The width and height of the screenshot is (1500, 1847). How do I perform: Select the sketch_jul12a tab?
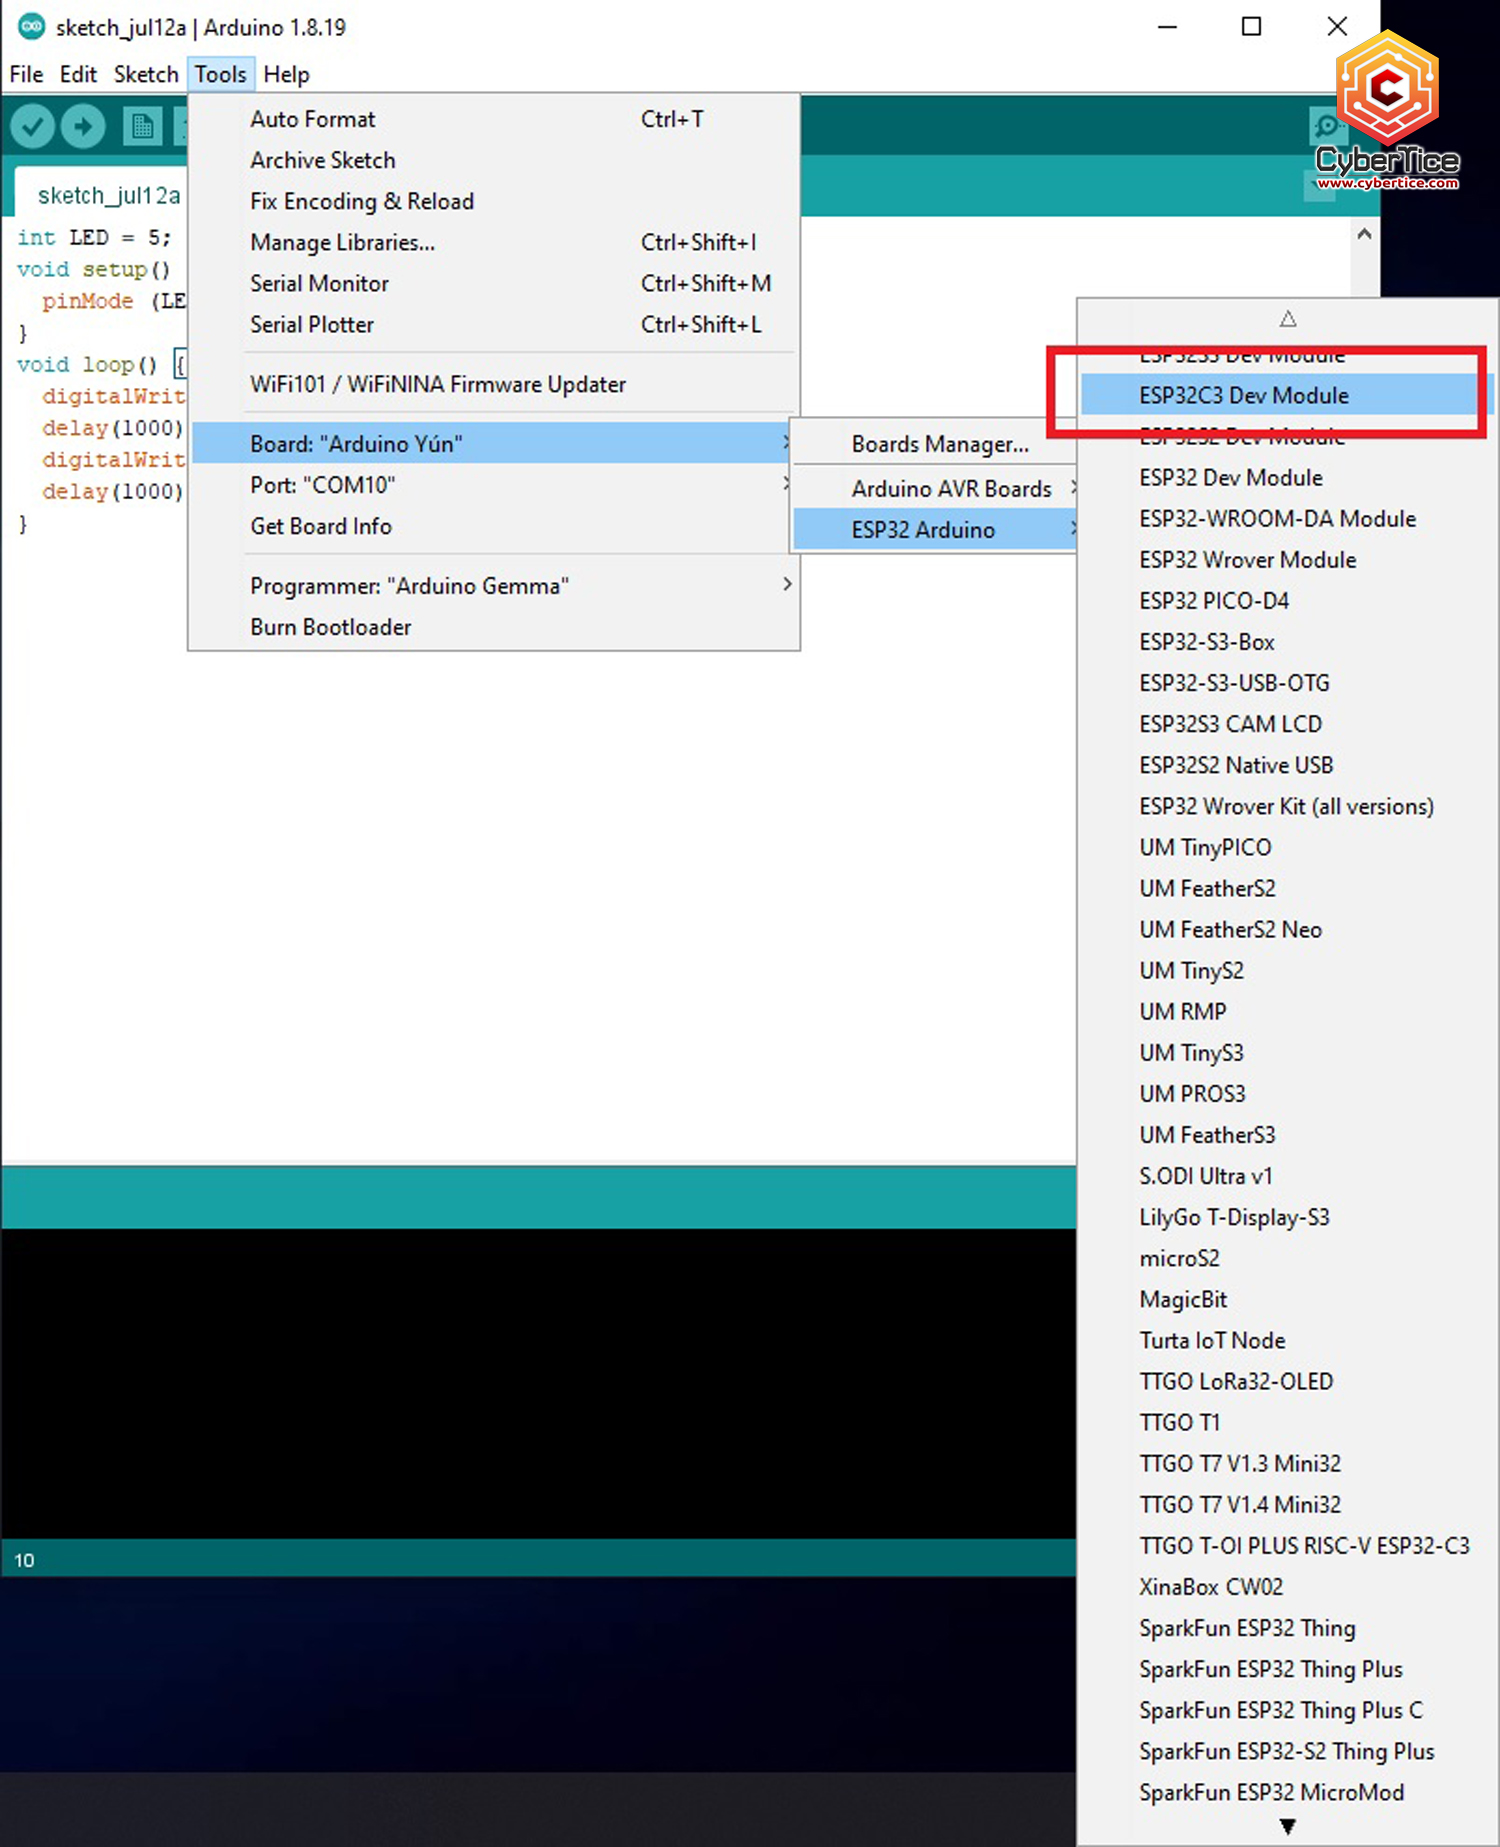pos(108,195)
